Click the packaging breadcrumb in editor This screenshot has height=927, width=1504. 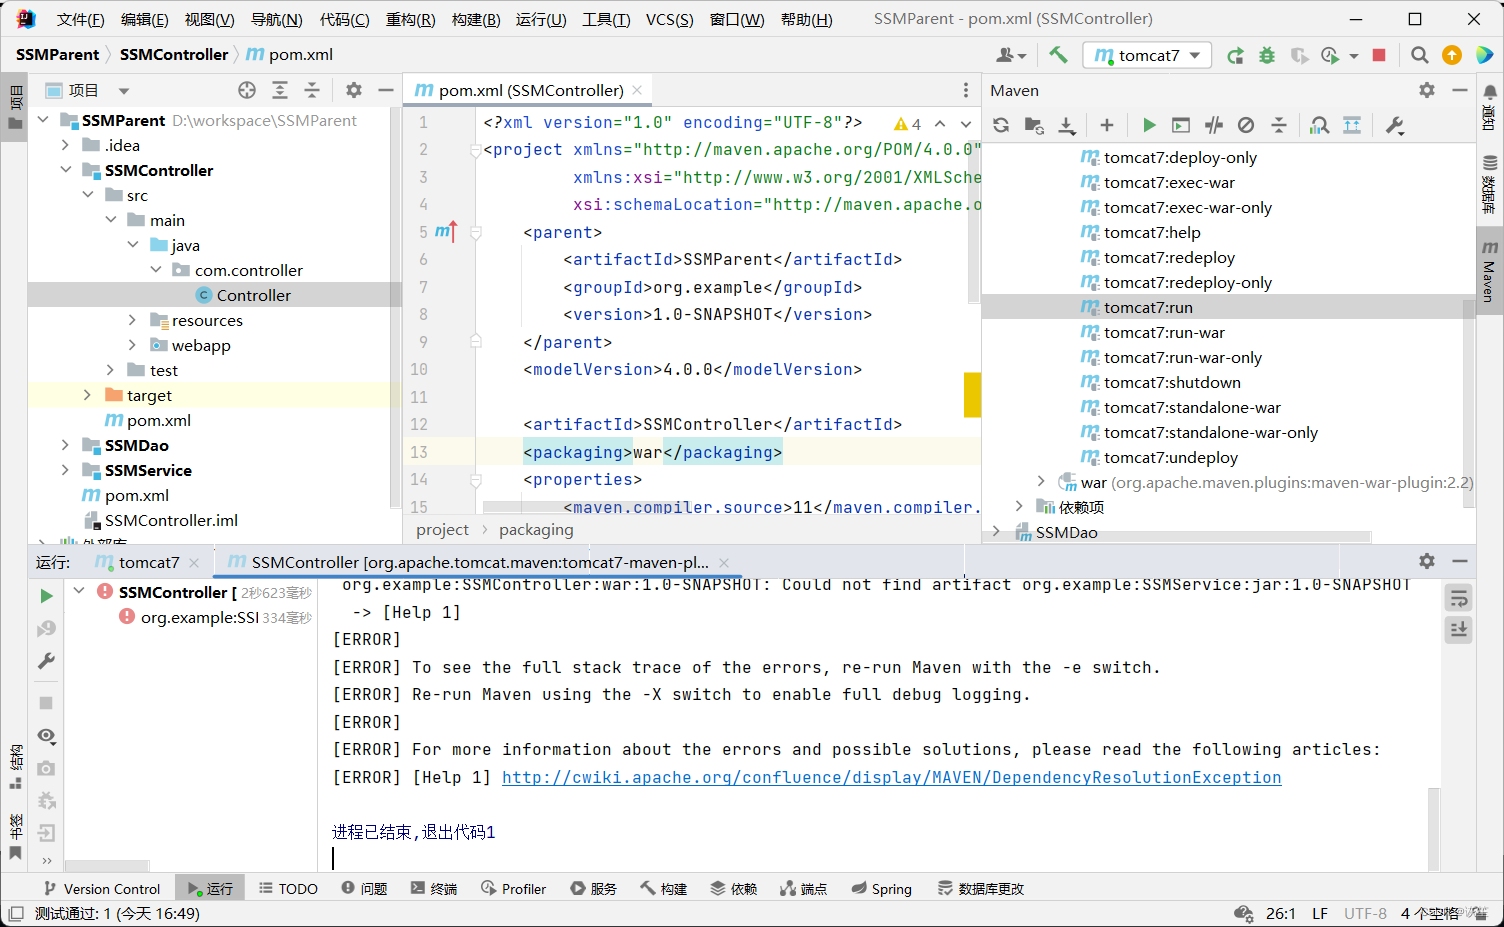coord(536,529)
